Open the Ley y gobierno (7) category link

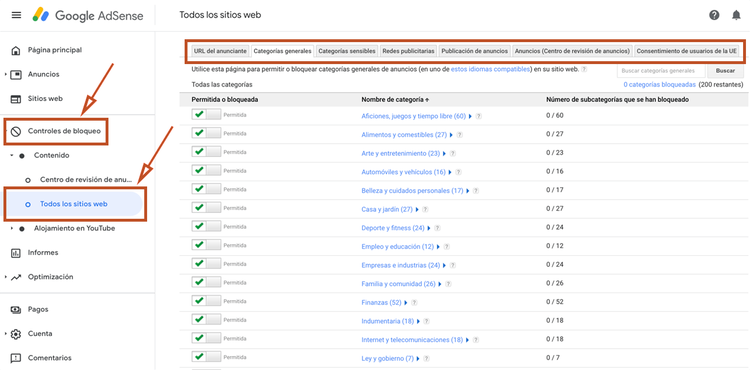click(387, 359)
